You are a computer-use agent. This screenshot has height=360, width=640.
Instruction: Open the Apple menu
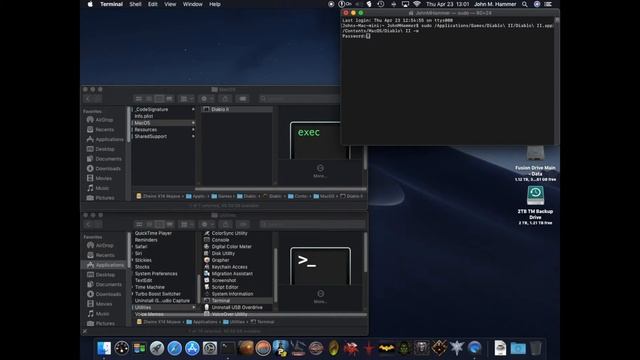click(90, 4)
